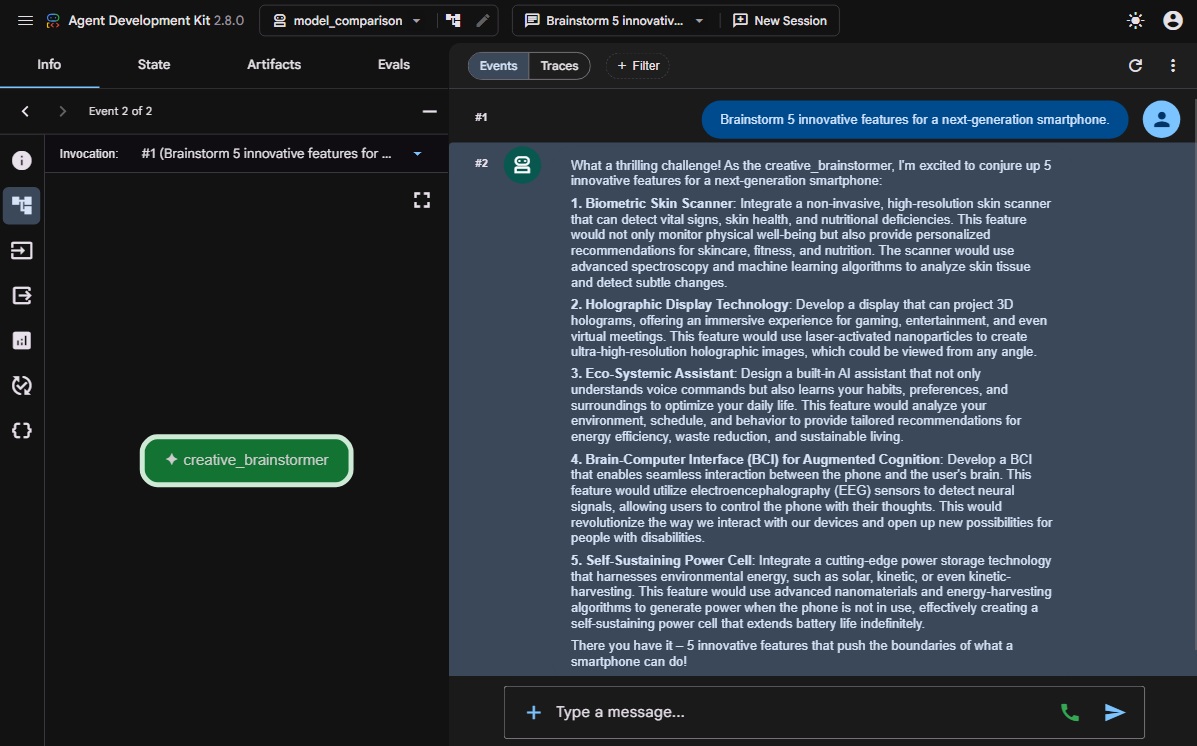Open the info sidebar icon

(x=21, y=160)
